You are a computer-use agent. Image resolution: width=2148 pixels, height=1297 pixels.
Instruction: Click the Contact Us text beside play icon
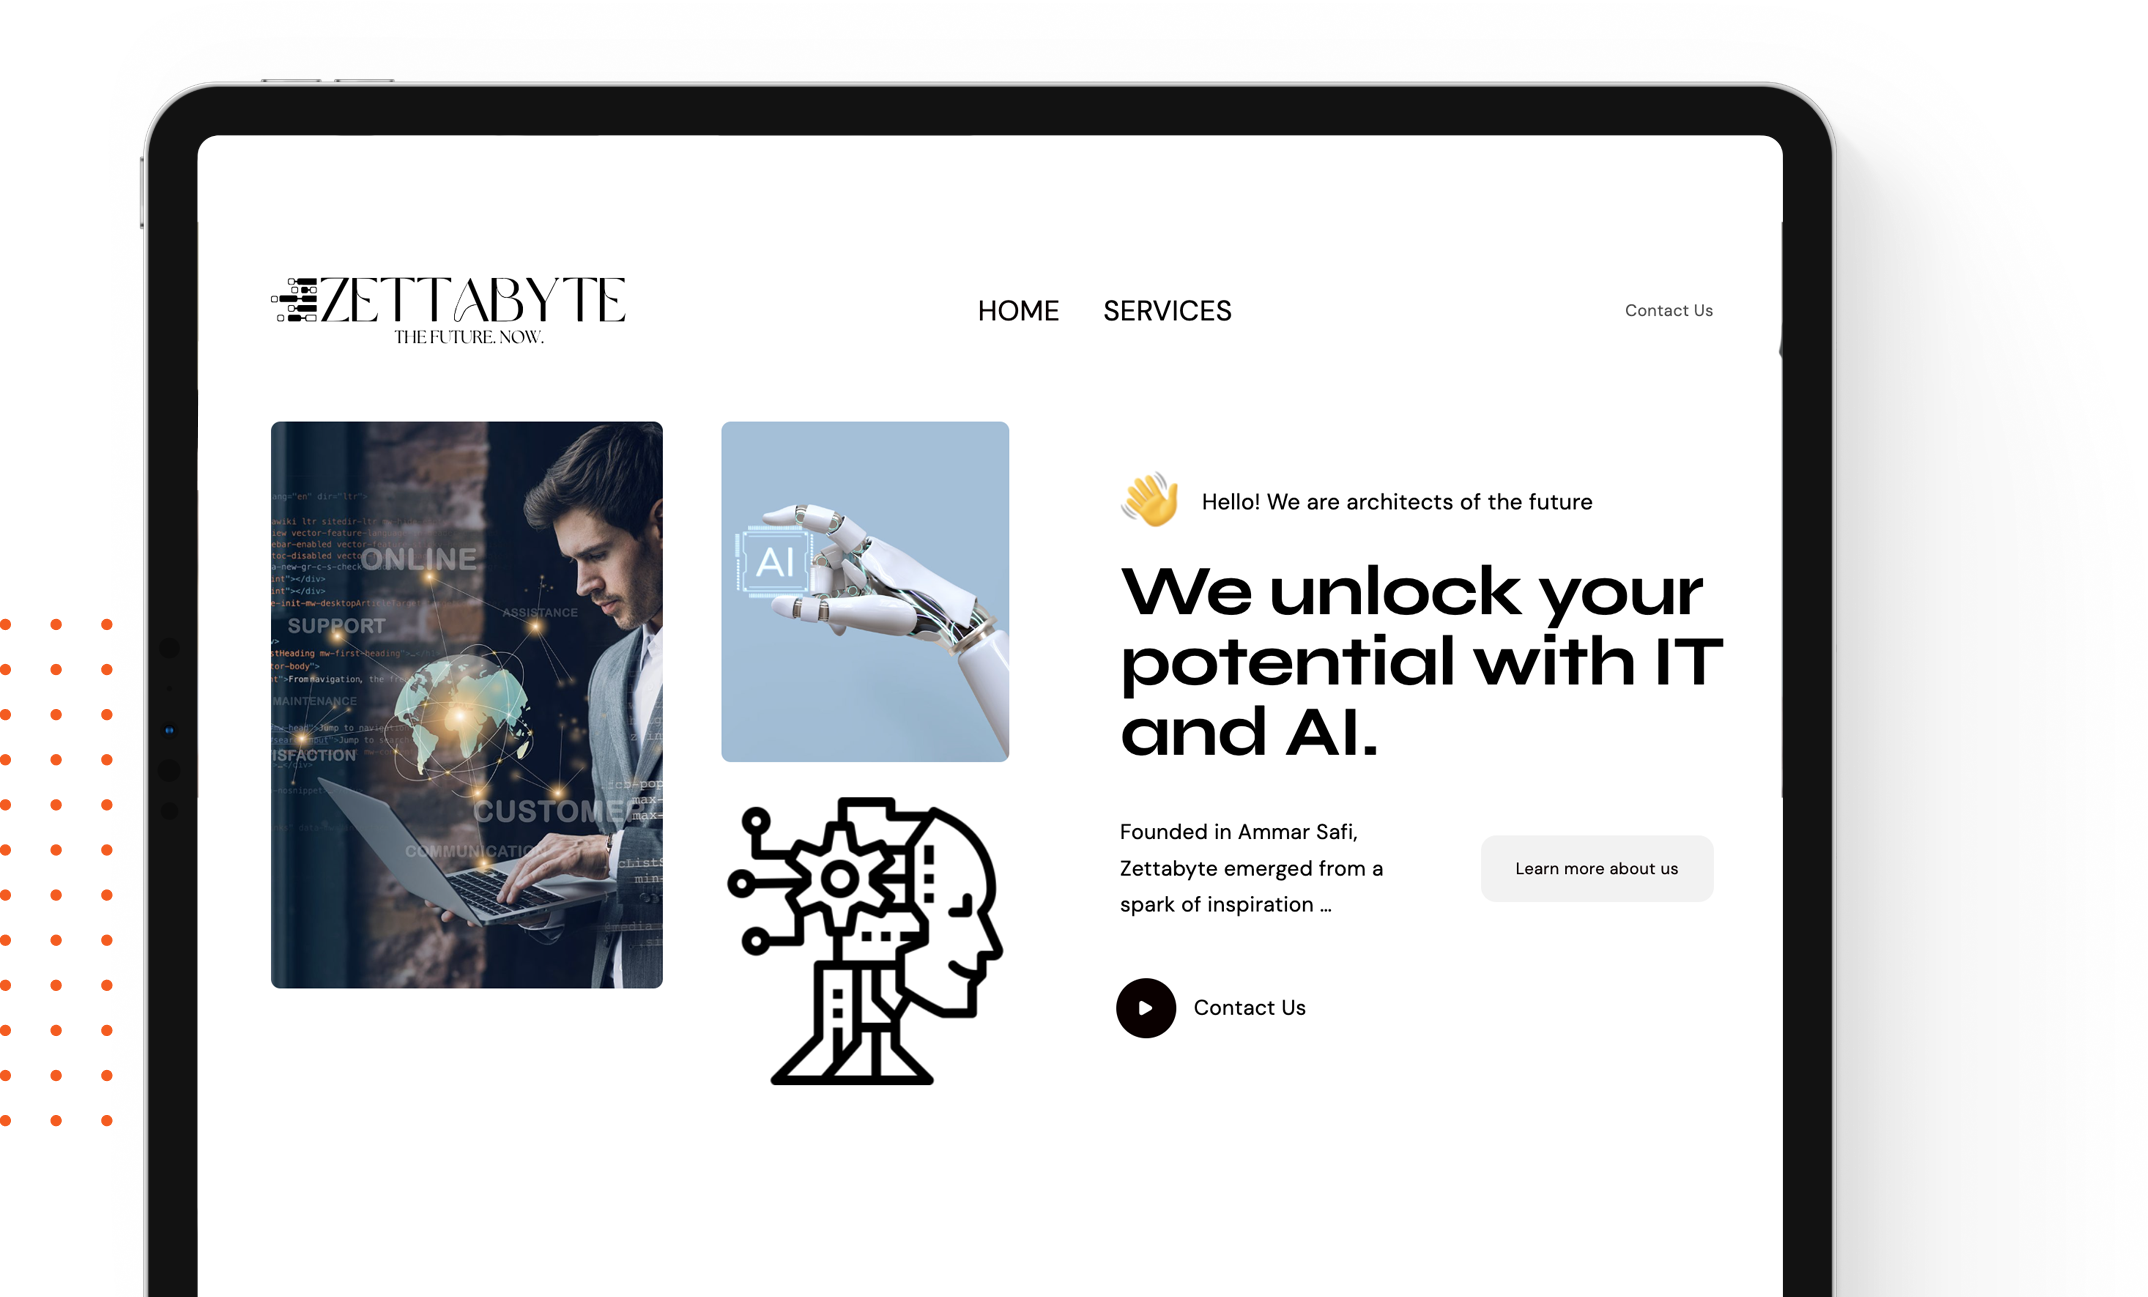[1249, 1007]
